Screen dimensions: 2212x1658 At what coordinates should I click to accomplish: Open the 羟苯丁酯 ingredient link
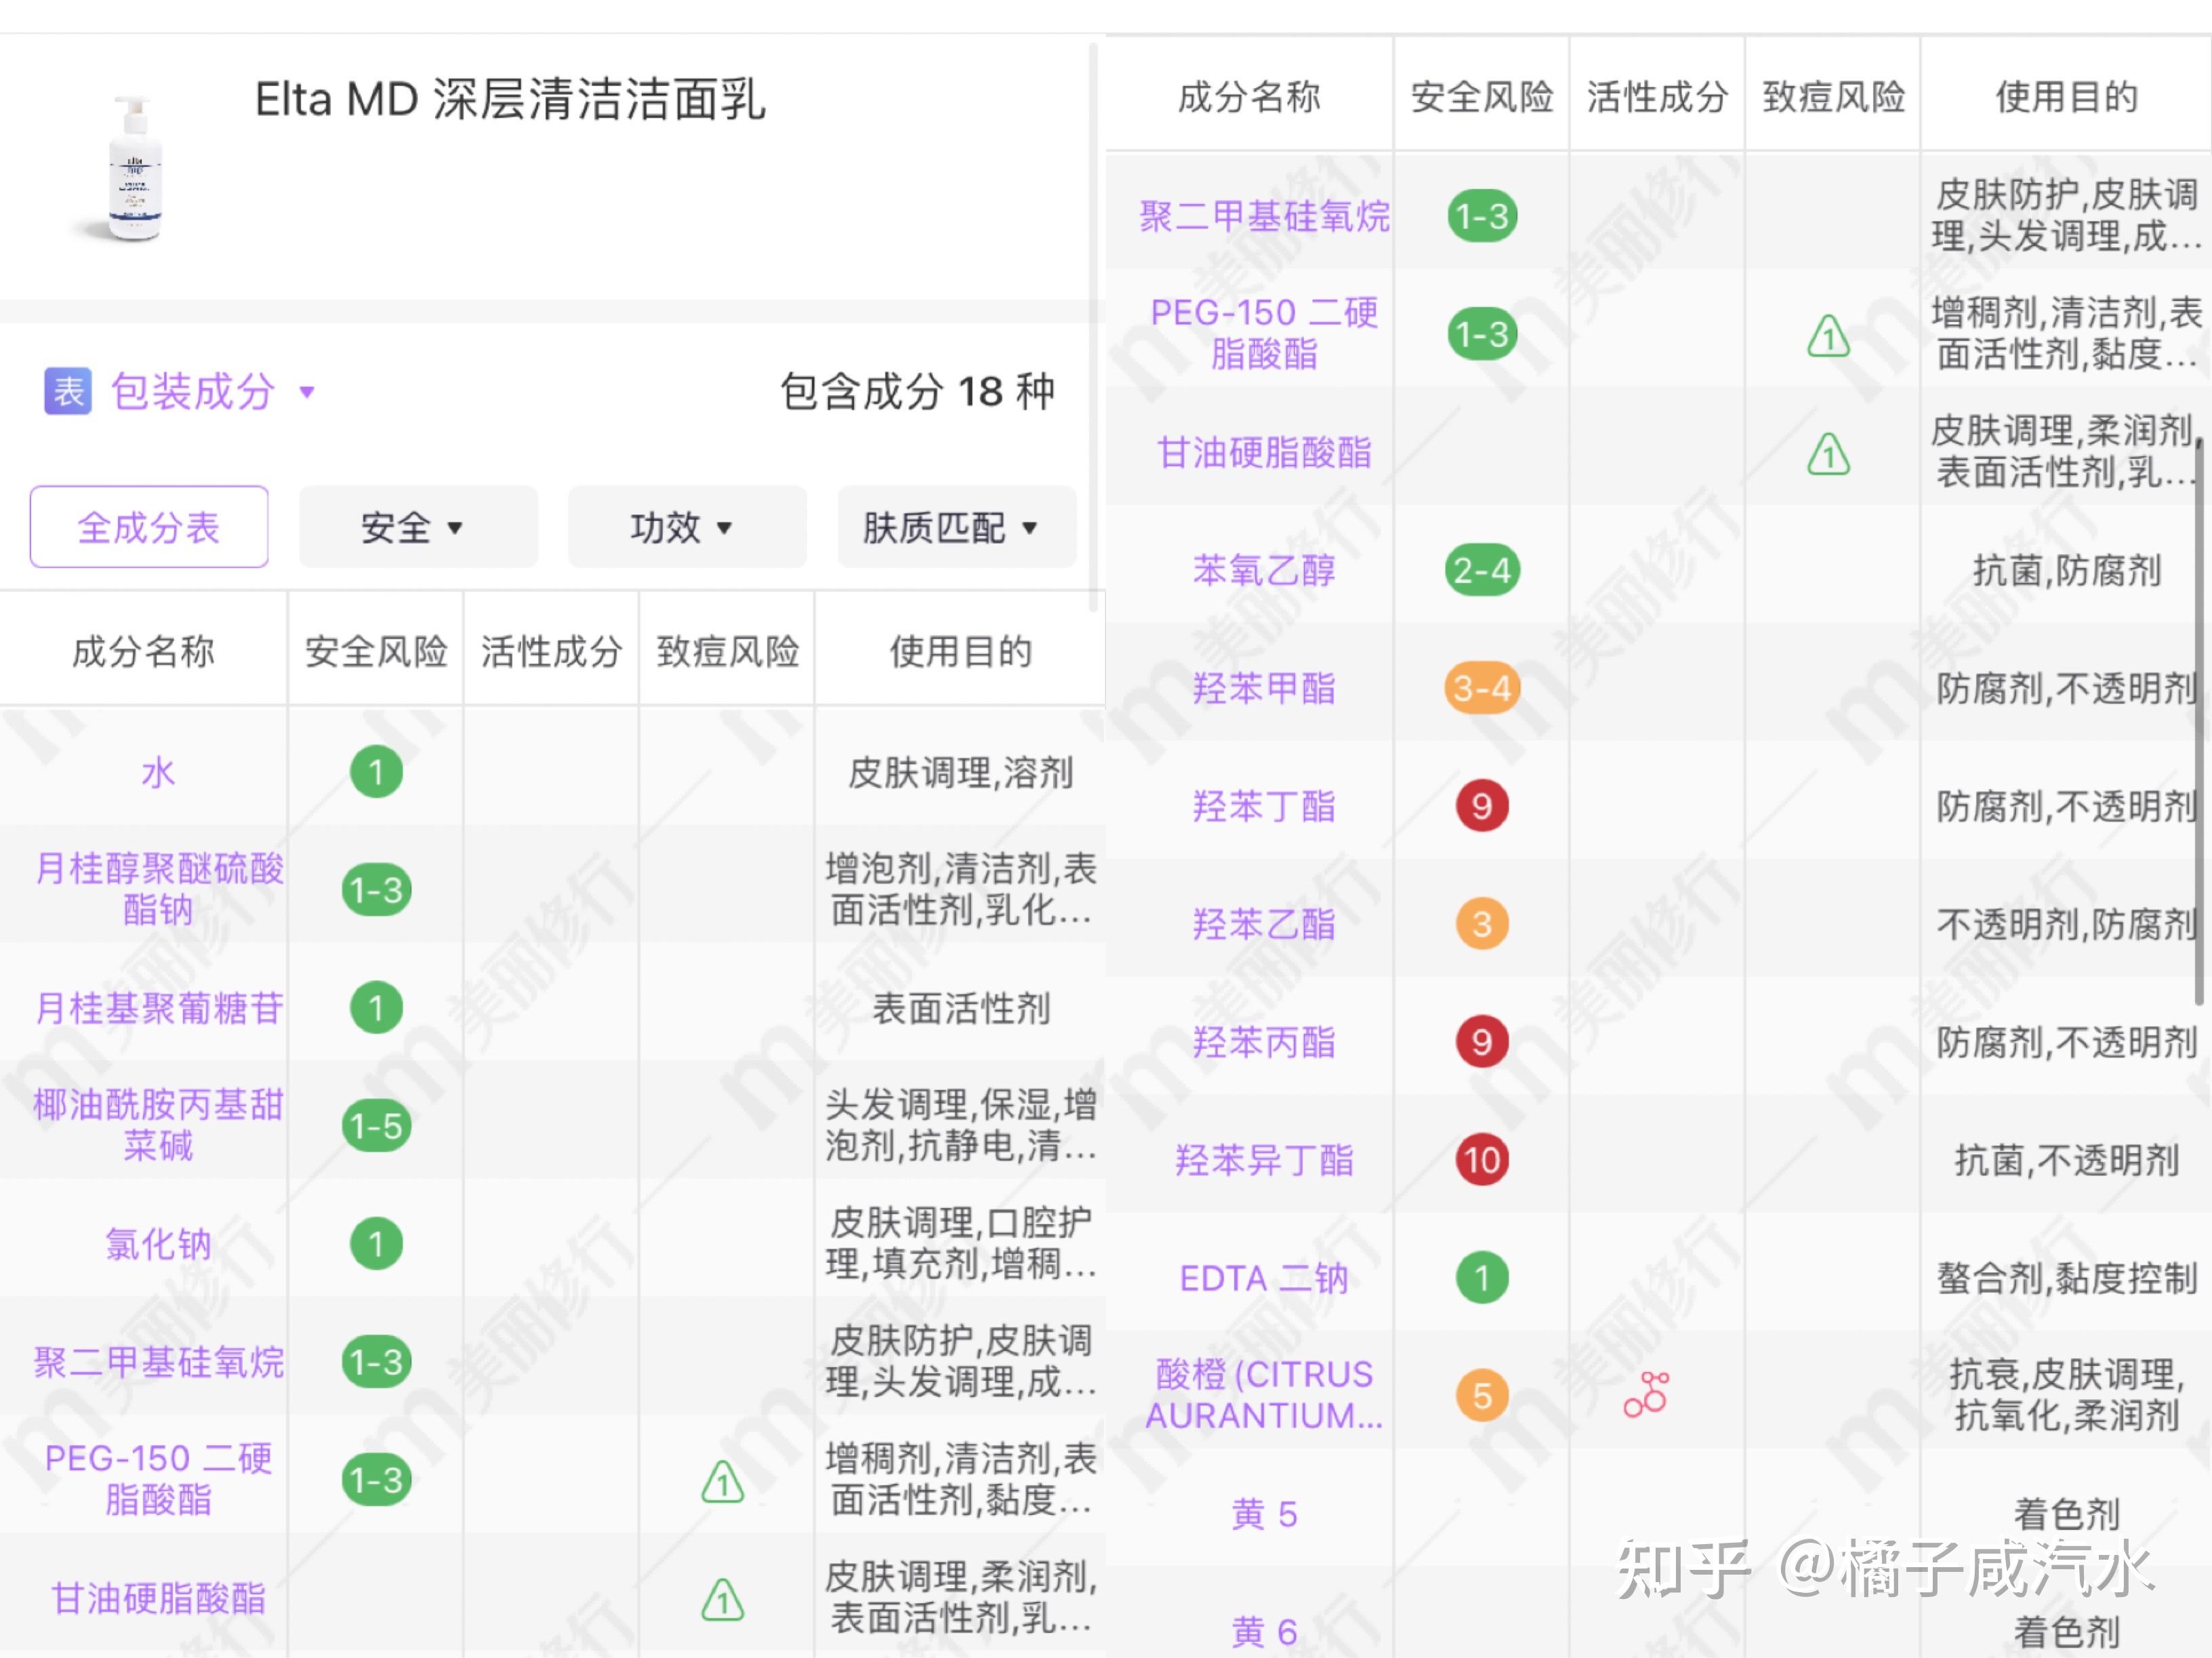pyautogui.click(x=1264, y=806)
